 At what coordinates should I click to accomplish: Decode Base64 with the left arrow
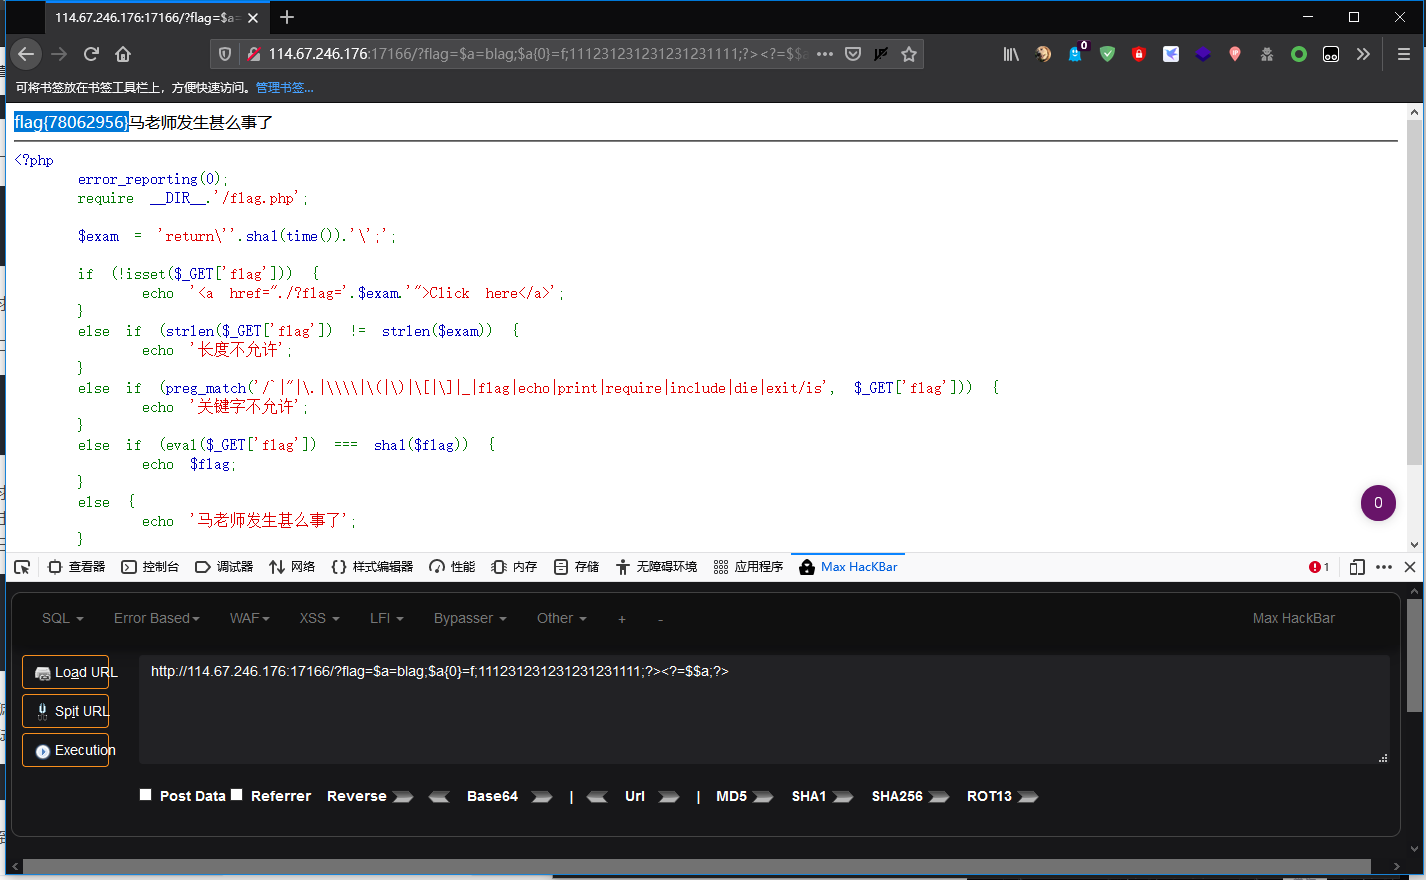click(x=439, y=797)
